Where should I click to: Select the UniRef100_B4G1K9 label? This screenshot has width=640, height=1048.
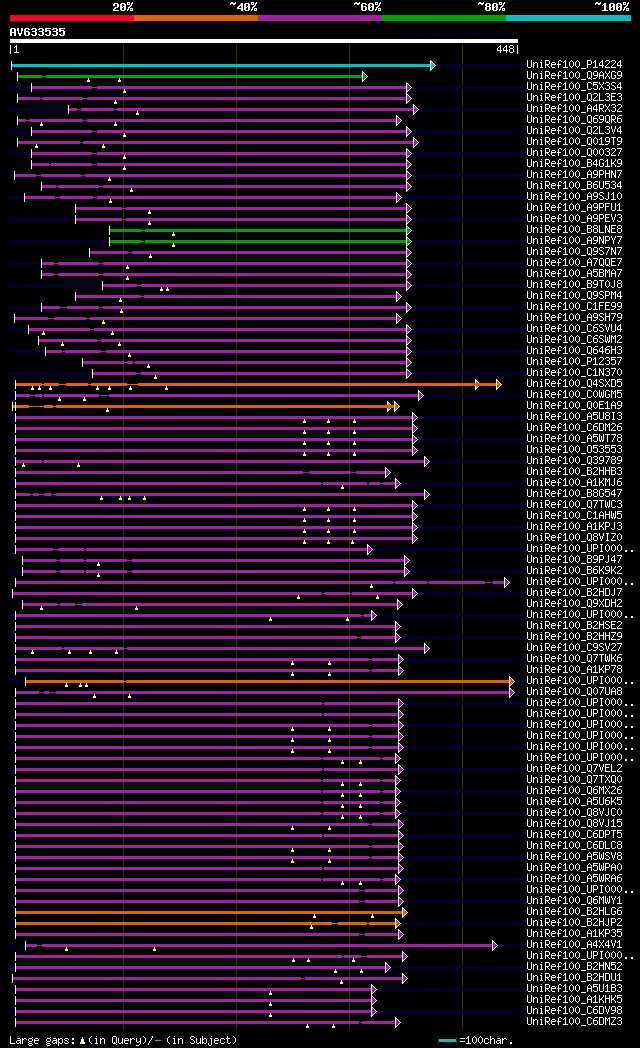[x=574, y=163]
